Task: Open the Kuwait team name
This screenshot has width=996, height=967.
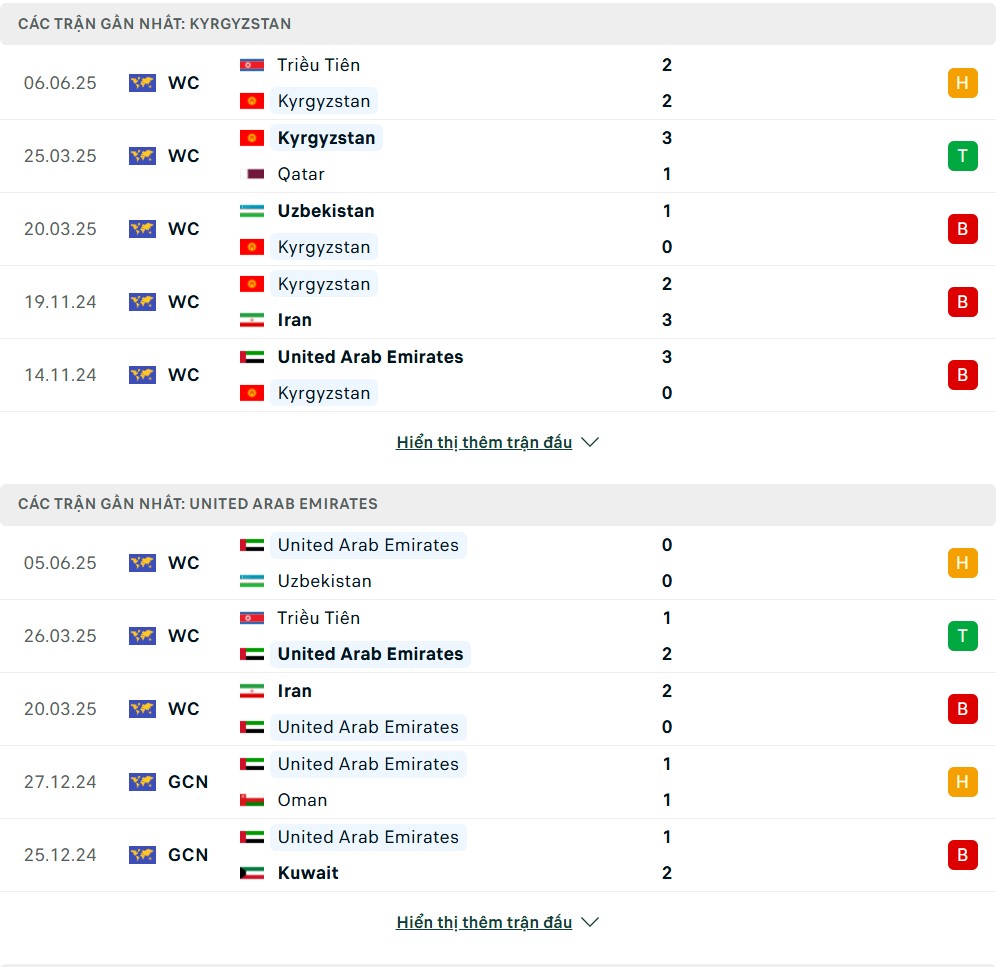Action: click(308, 873)
